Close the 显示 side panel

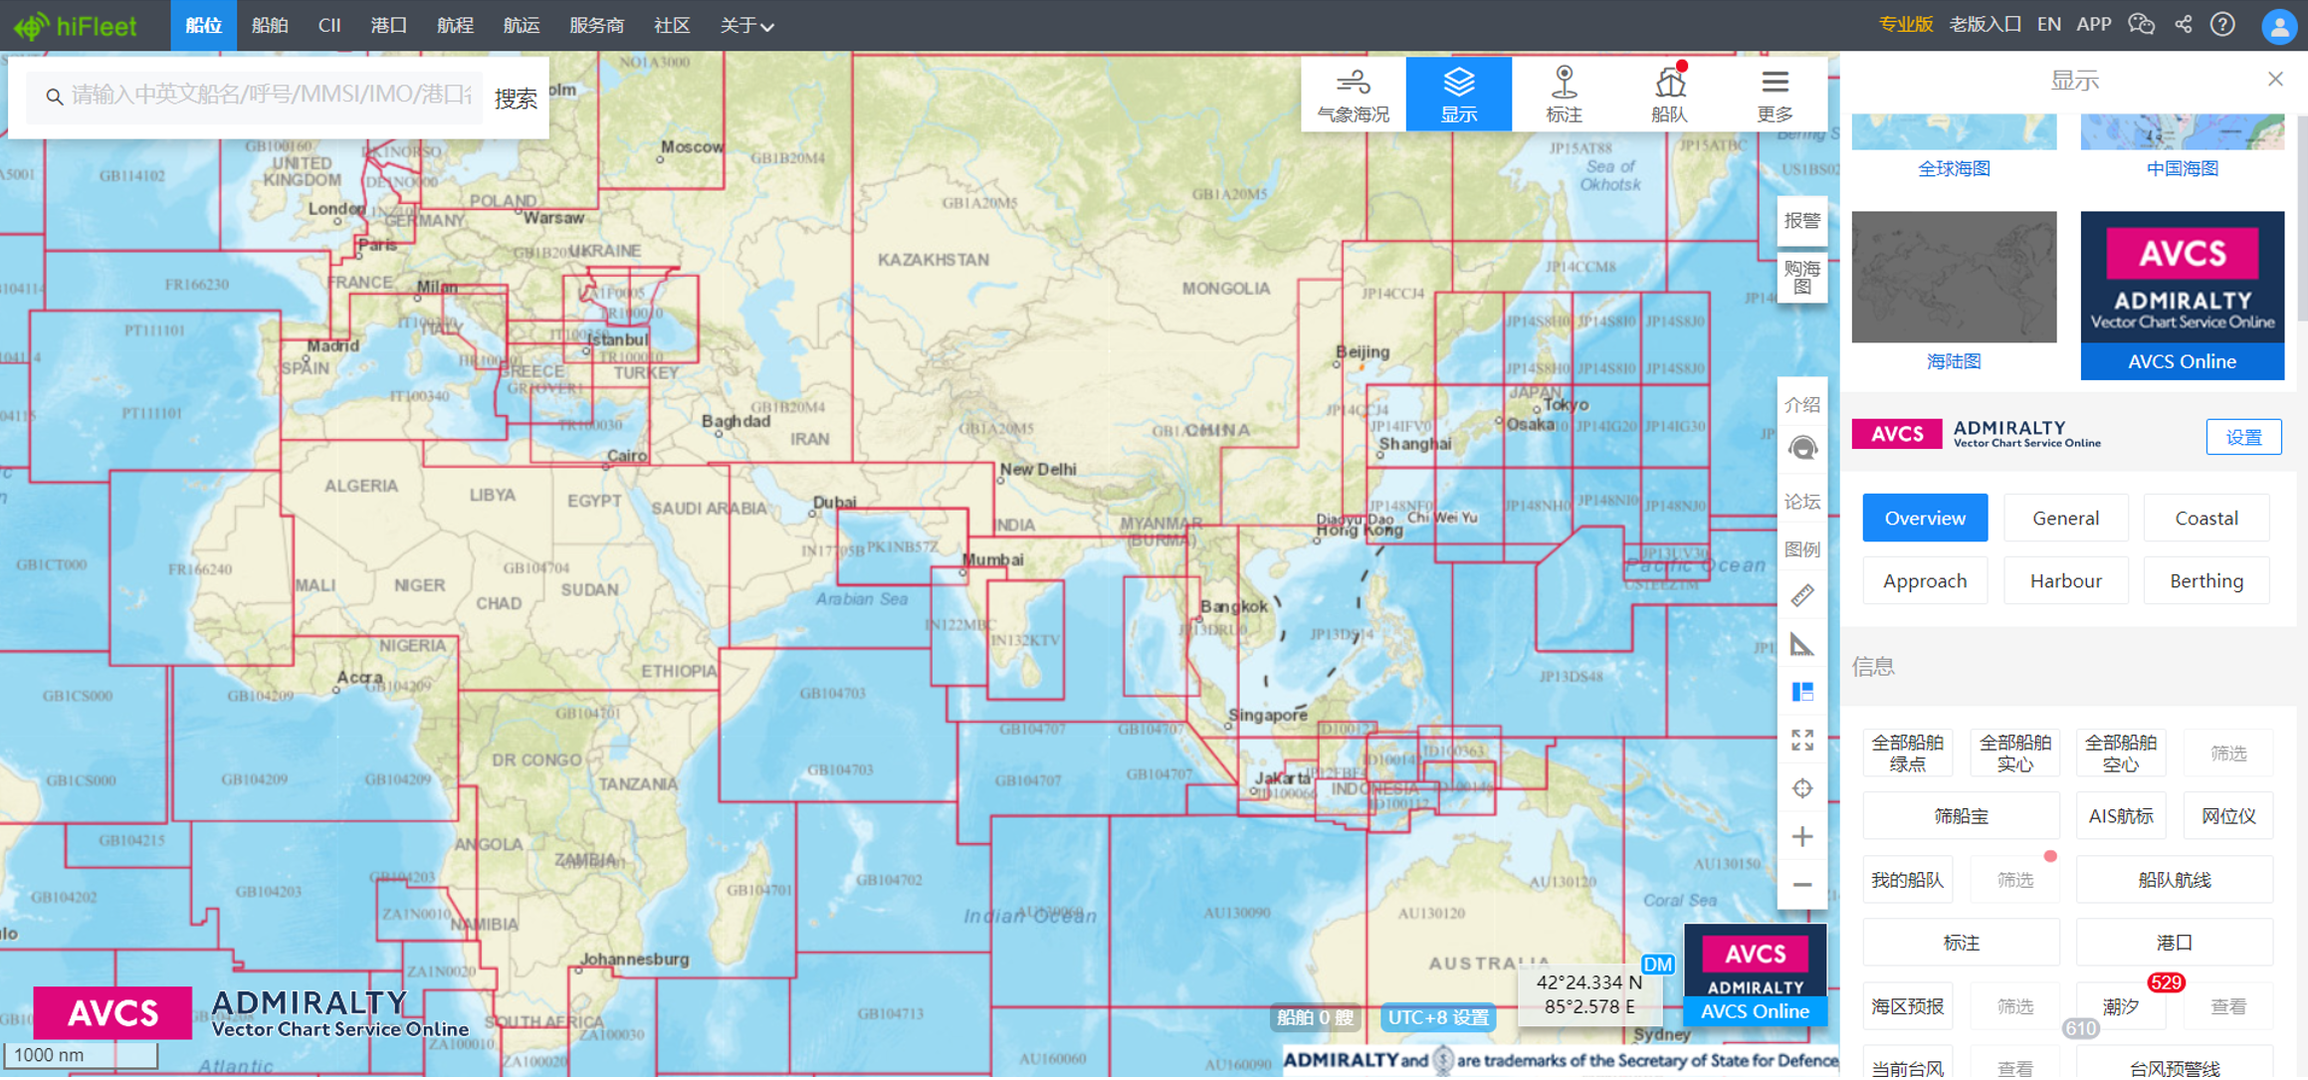tap(2275, 79)
